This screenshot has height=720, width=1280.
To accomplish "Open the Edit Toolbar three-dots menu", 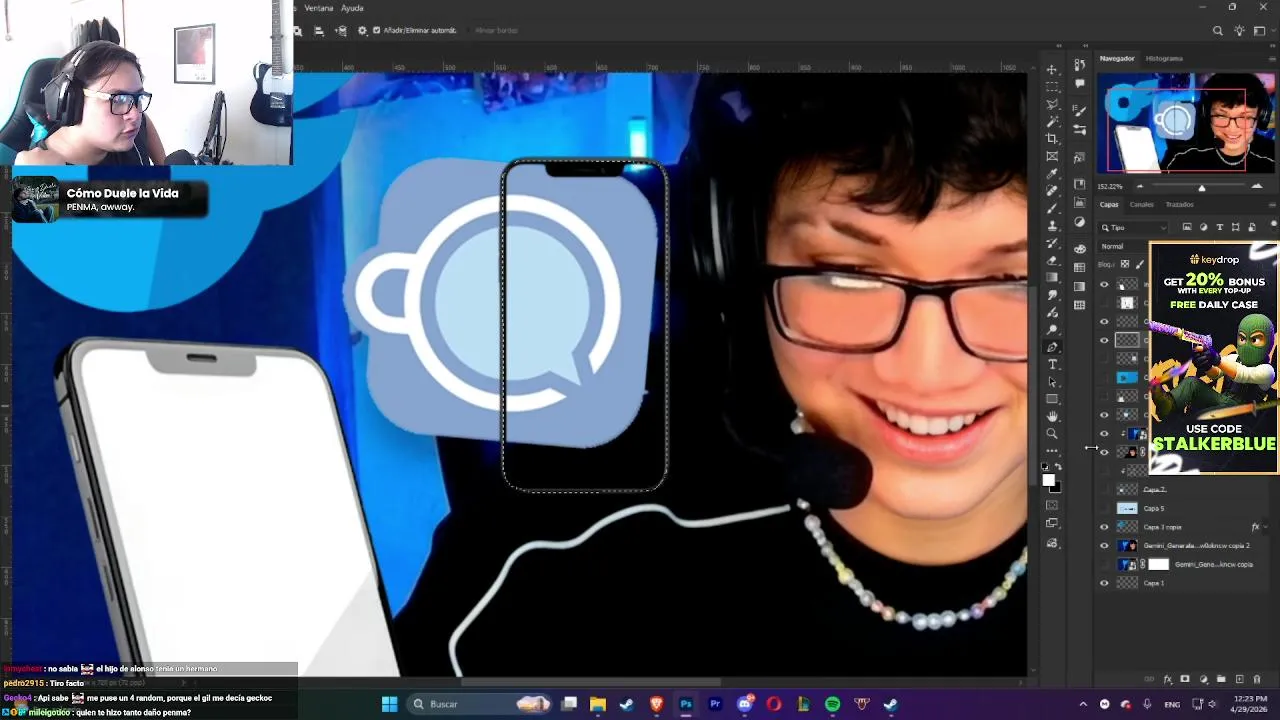I will point(1052,451).
